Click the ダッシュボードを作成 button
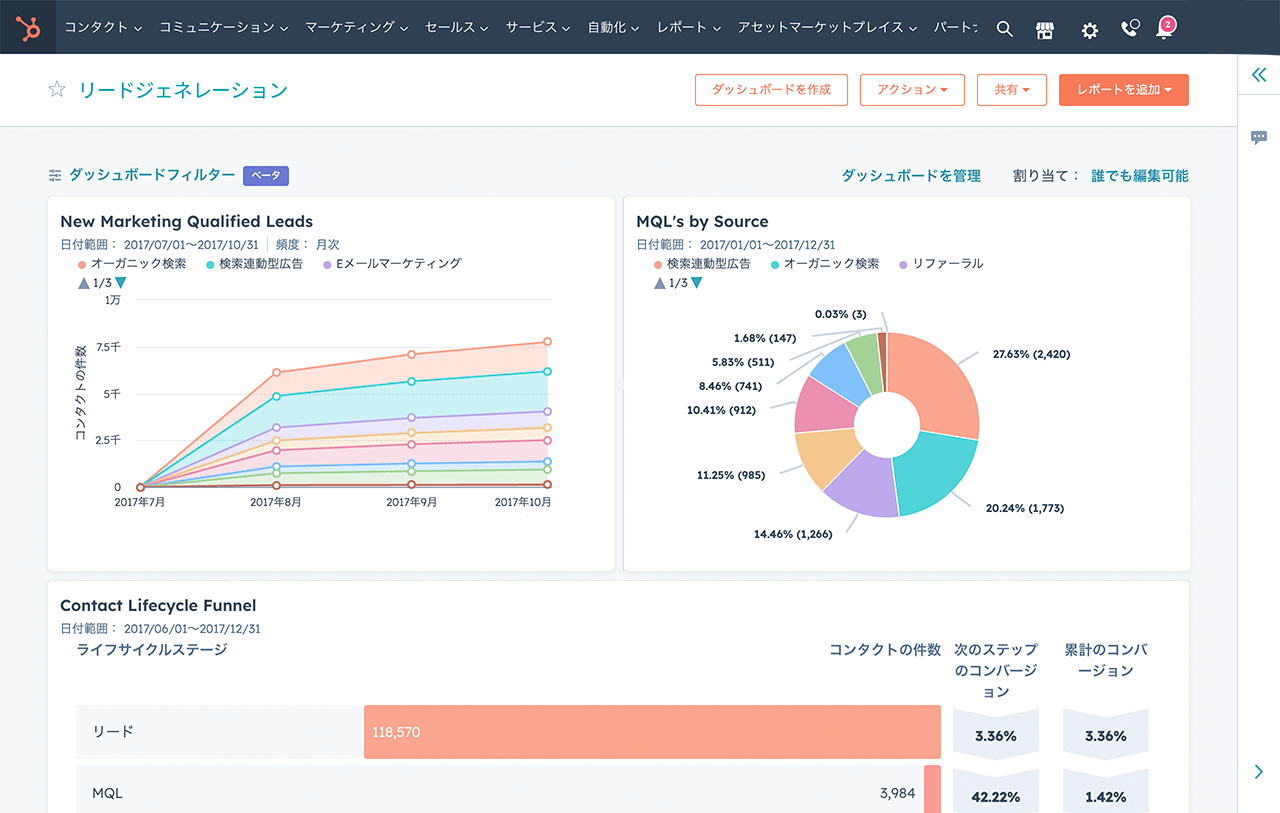Viewport: 1280px width, 813px height. coord(771,90)
